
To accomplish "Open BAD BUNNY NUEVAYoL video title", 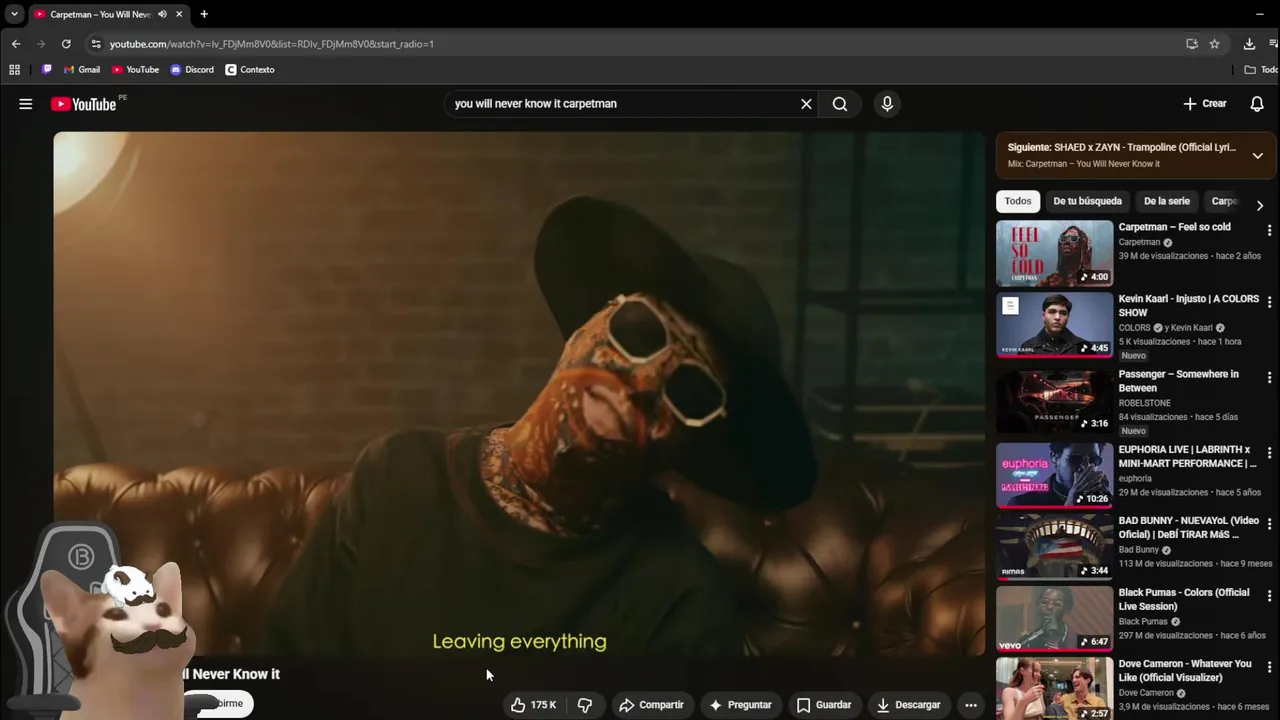I will (x=1188, y=528).
